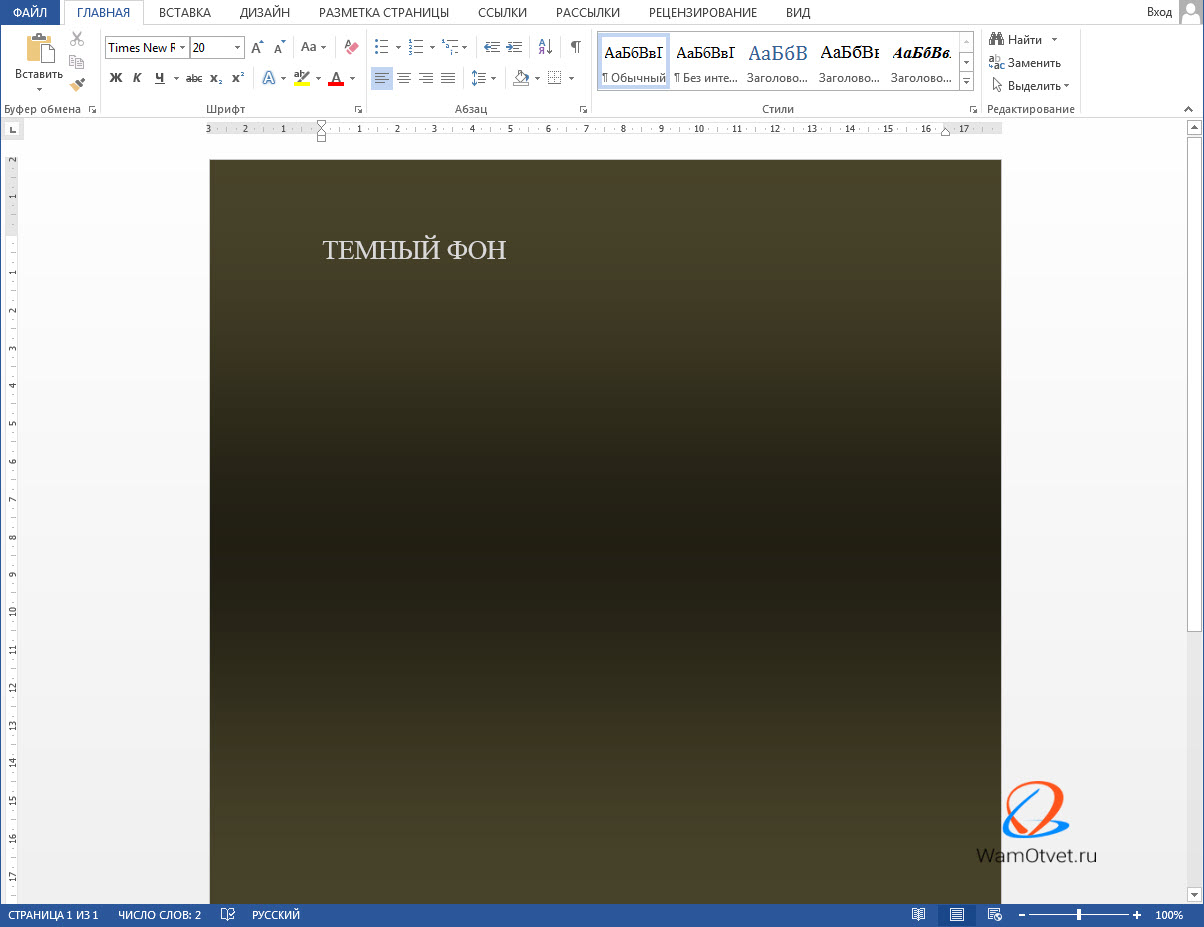Image resolution: width=1204 pixels, height=927 pixels.
Task: Open the font name Times New Roman dropdown
Action: click(183, 47)
